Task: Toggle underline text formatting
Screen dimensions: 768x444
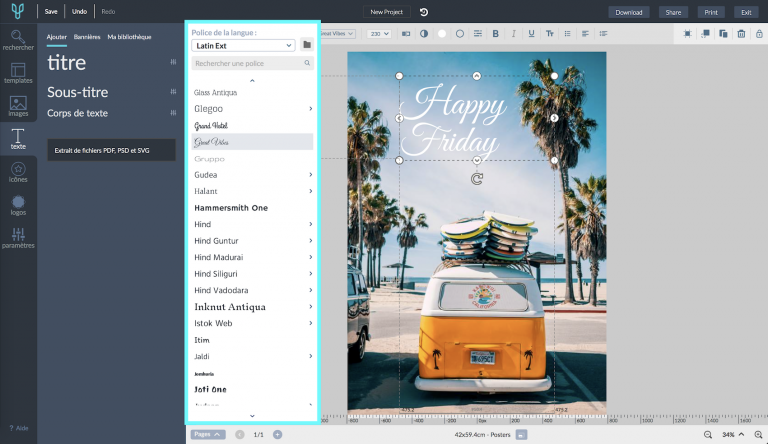Action: 532,33
